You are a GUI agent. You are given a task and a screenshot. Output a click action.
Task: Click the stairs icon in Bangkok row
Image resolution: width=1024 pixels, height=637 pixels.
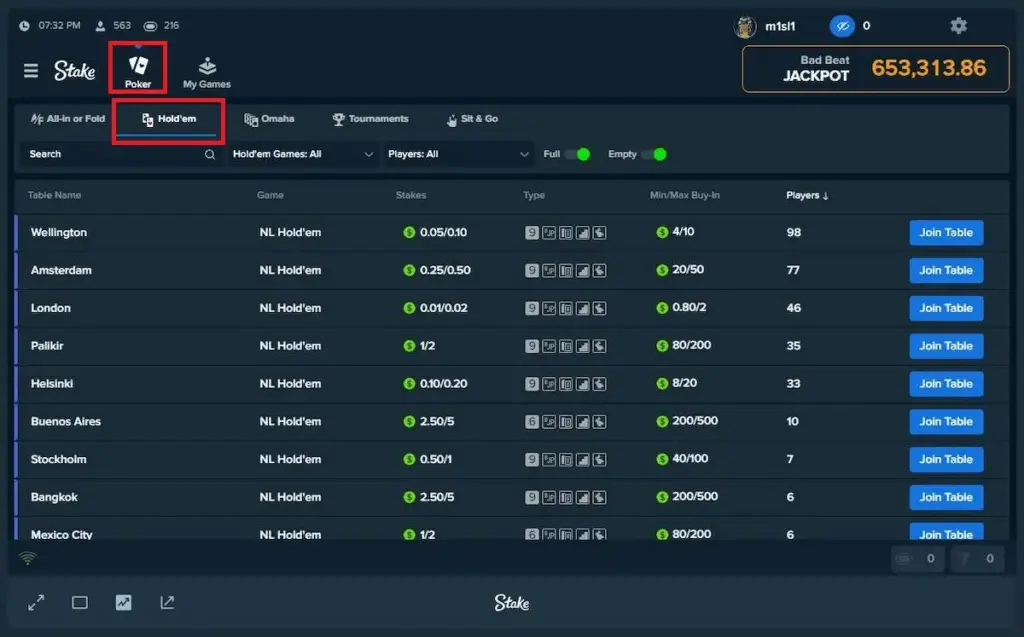(583, 498)
